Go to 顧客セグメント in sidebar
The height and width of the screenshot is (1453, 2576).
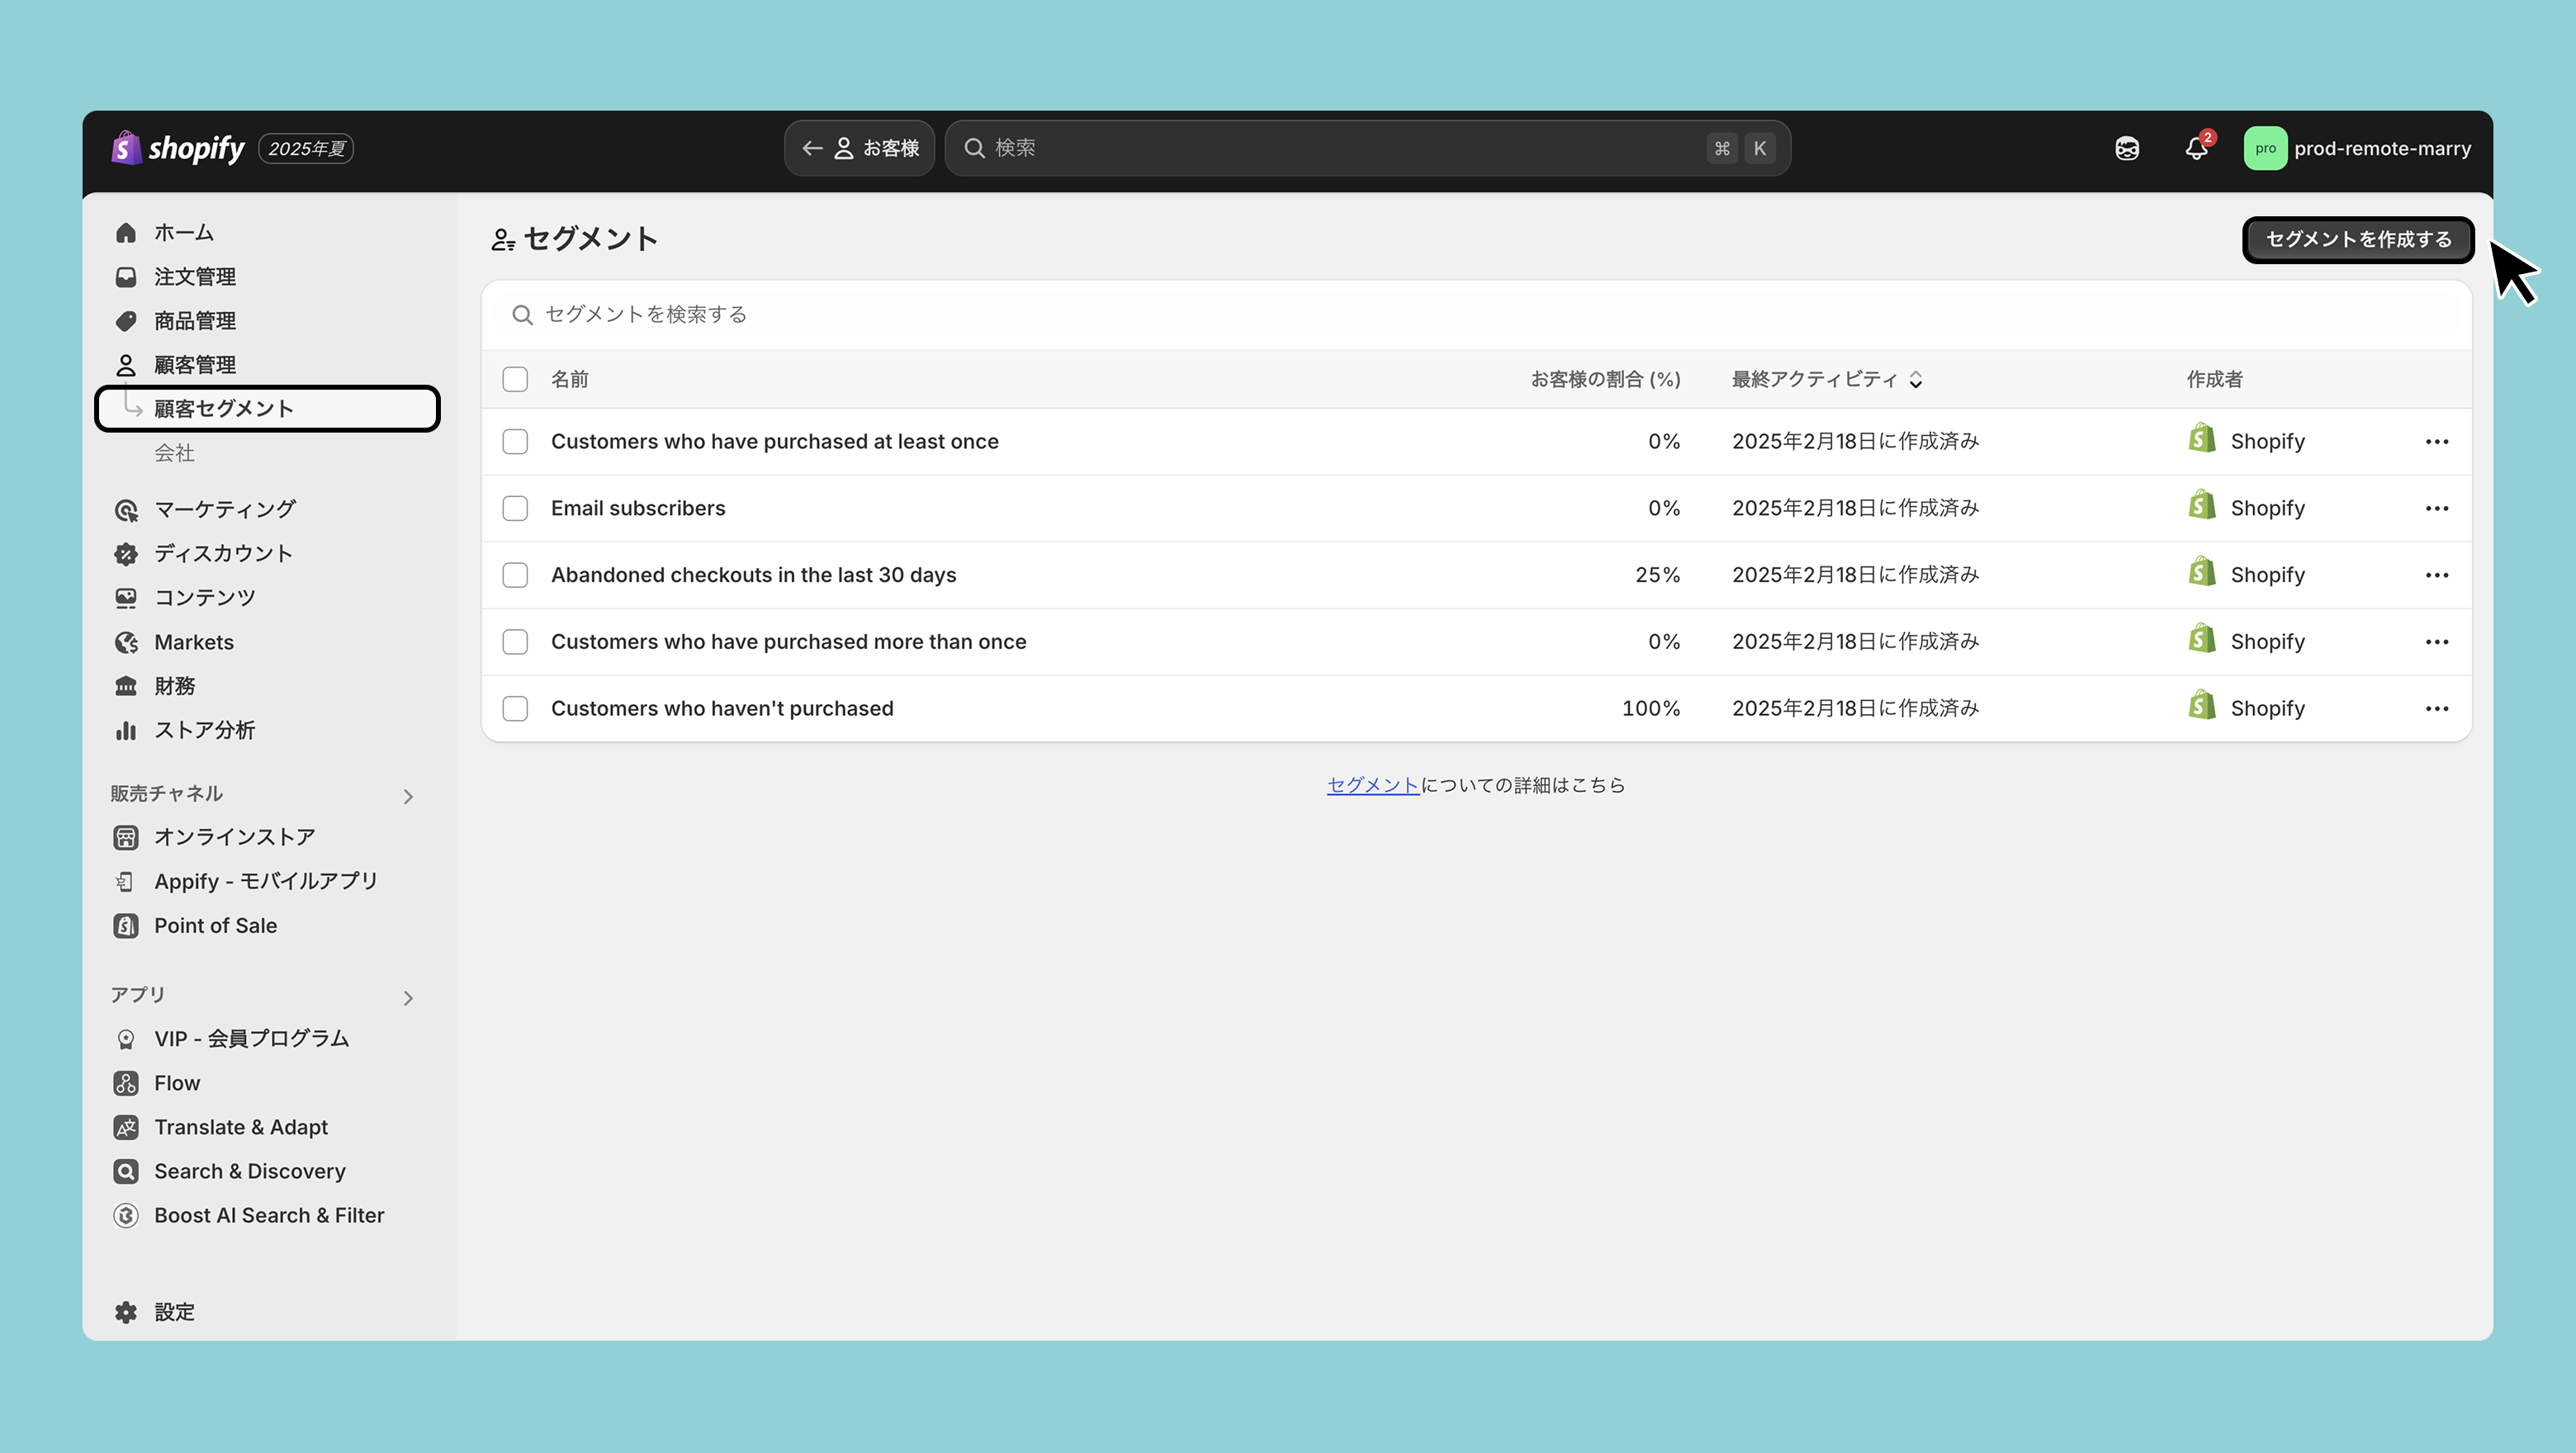click(224, 409)
